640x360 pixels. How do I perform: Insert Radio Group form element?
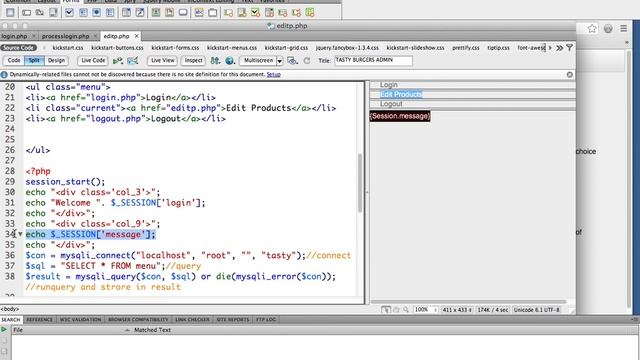coord(110,13)
